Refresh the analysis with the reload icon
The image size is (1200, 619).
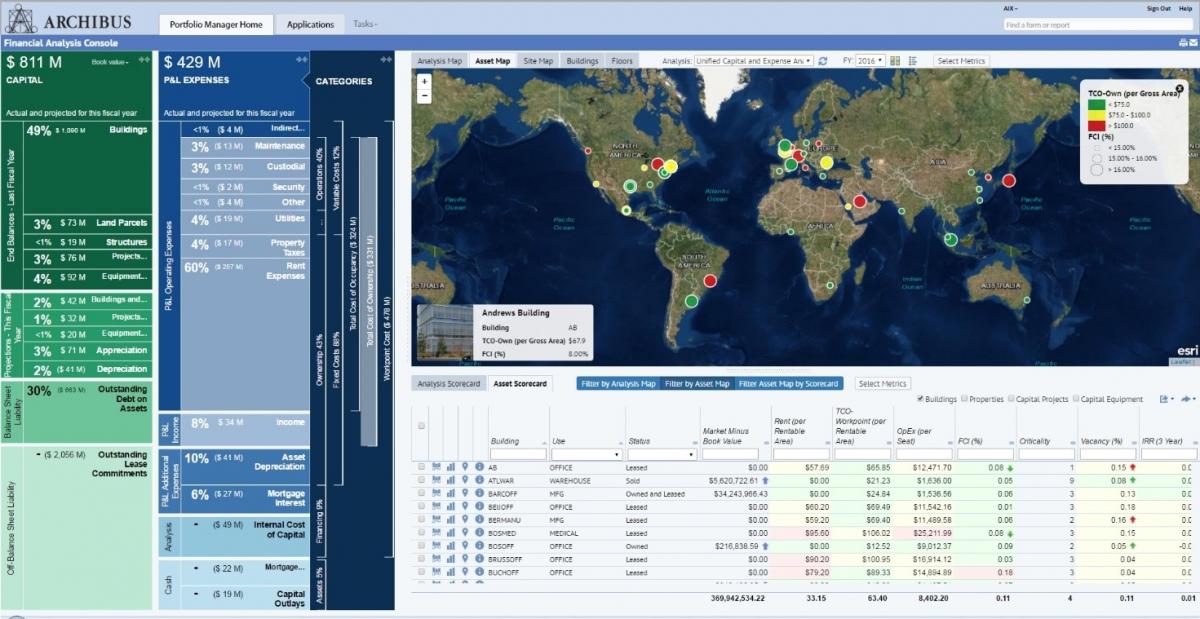823,61
